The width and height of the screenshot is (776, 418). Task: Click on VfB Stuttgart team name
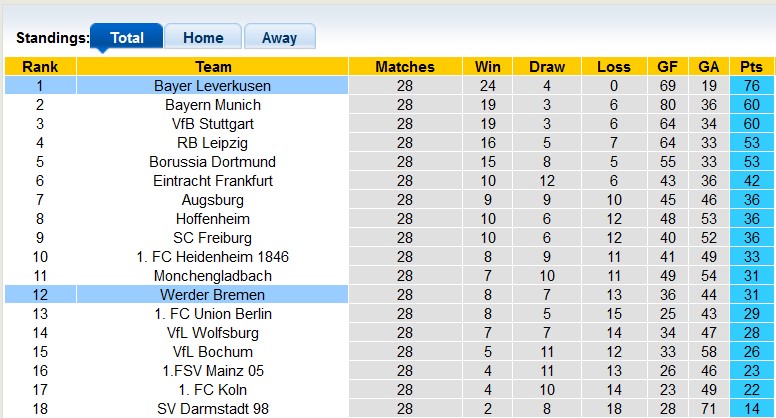tap(212, 124)
